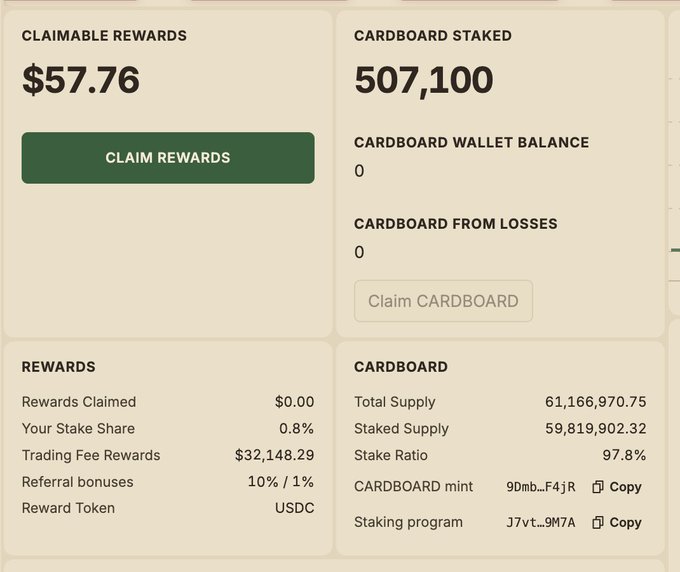Click the 10% / 1% referral value
The image size is (680, 572).
click(x=281, y=481)
